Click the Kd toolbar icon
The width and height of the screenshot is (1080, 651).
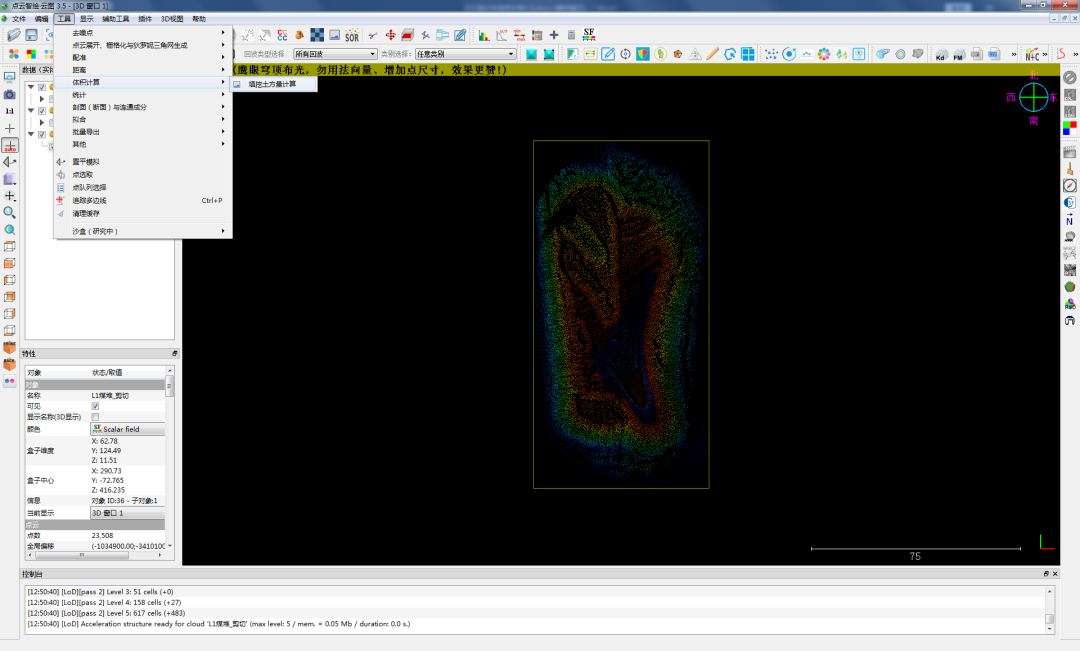pyautogui.click(x=941, y=54)
